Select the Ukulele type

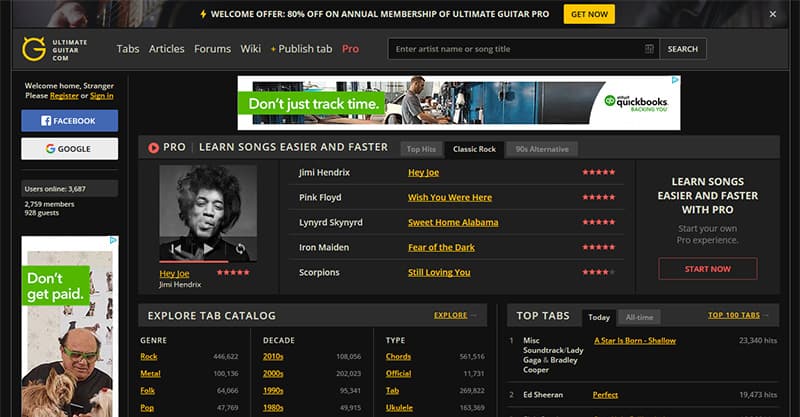pos(399,408)
